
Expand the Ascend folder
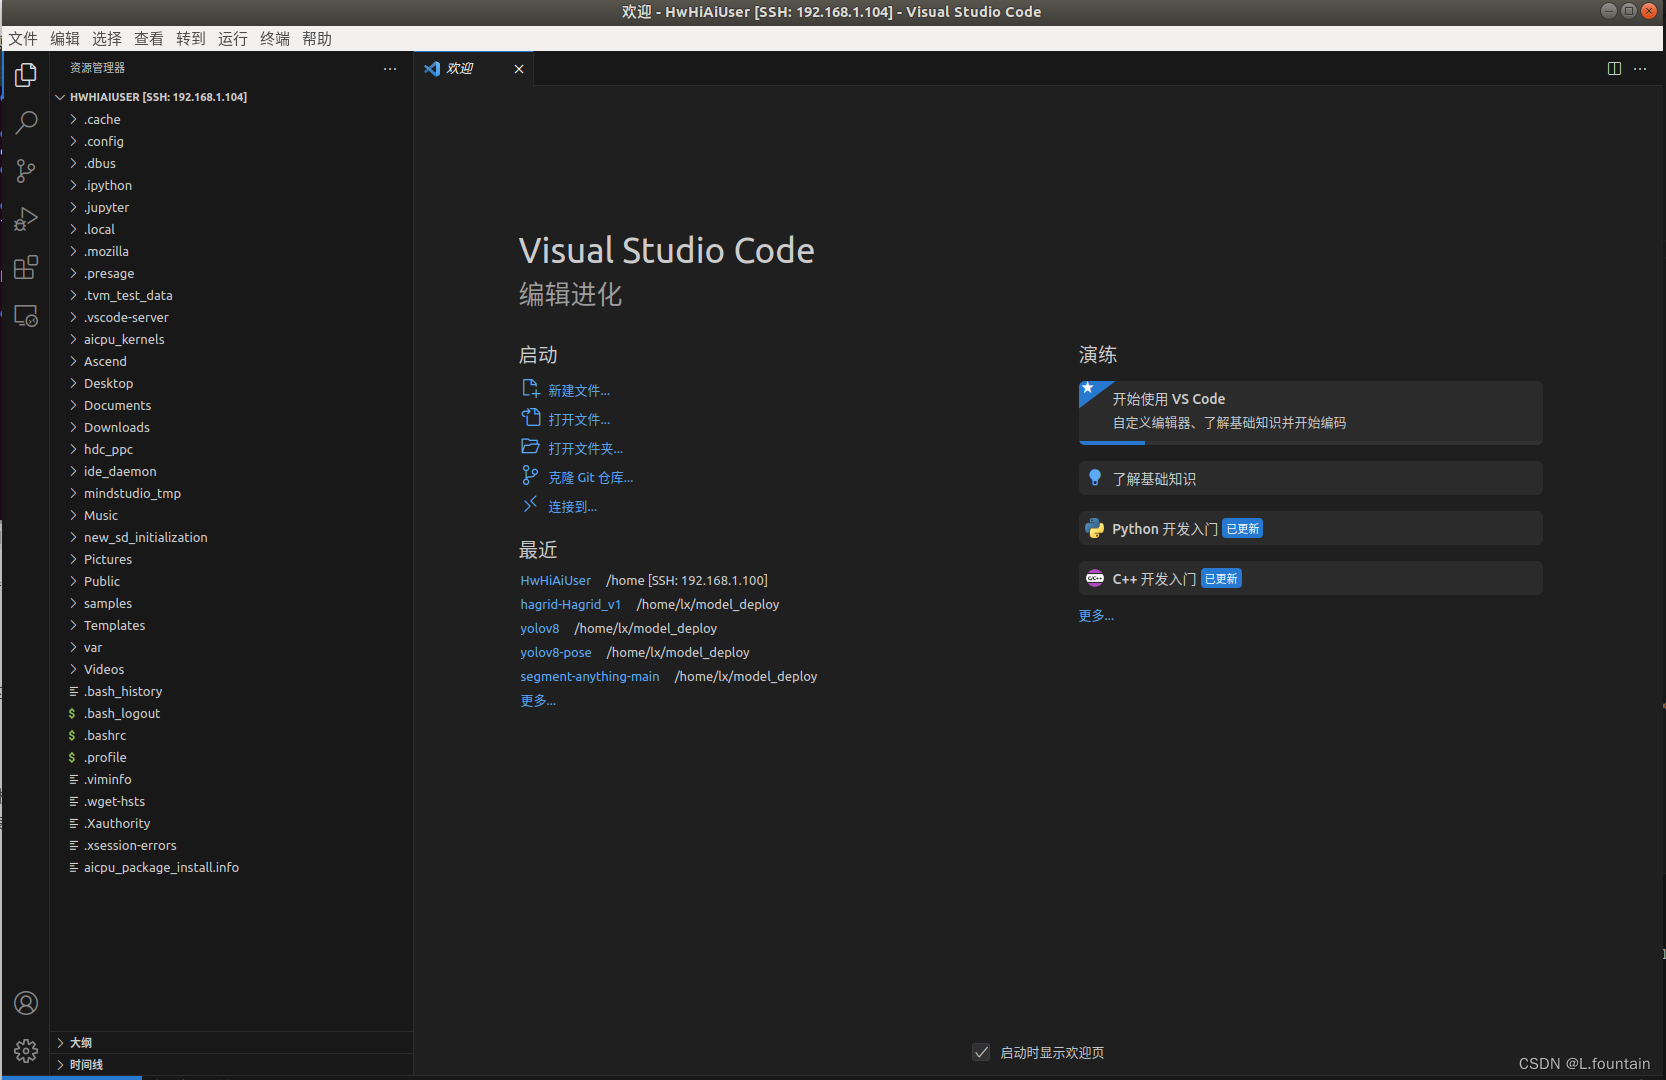pos(73,361)
